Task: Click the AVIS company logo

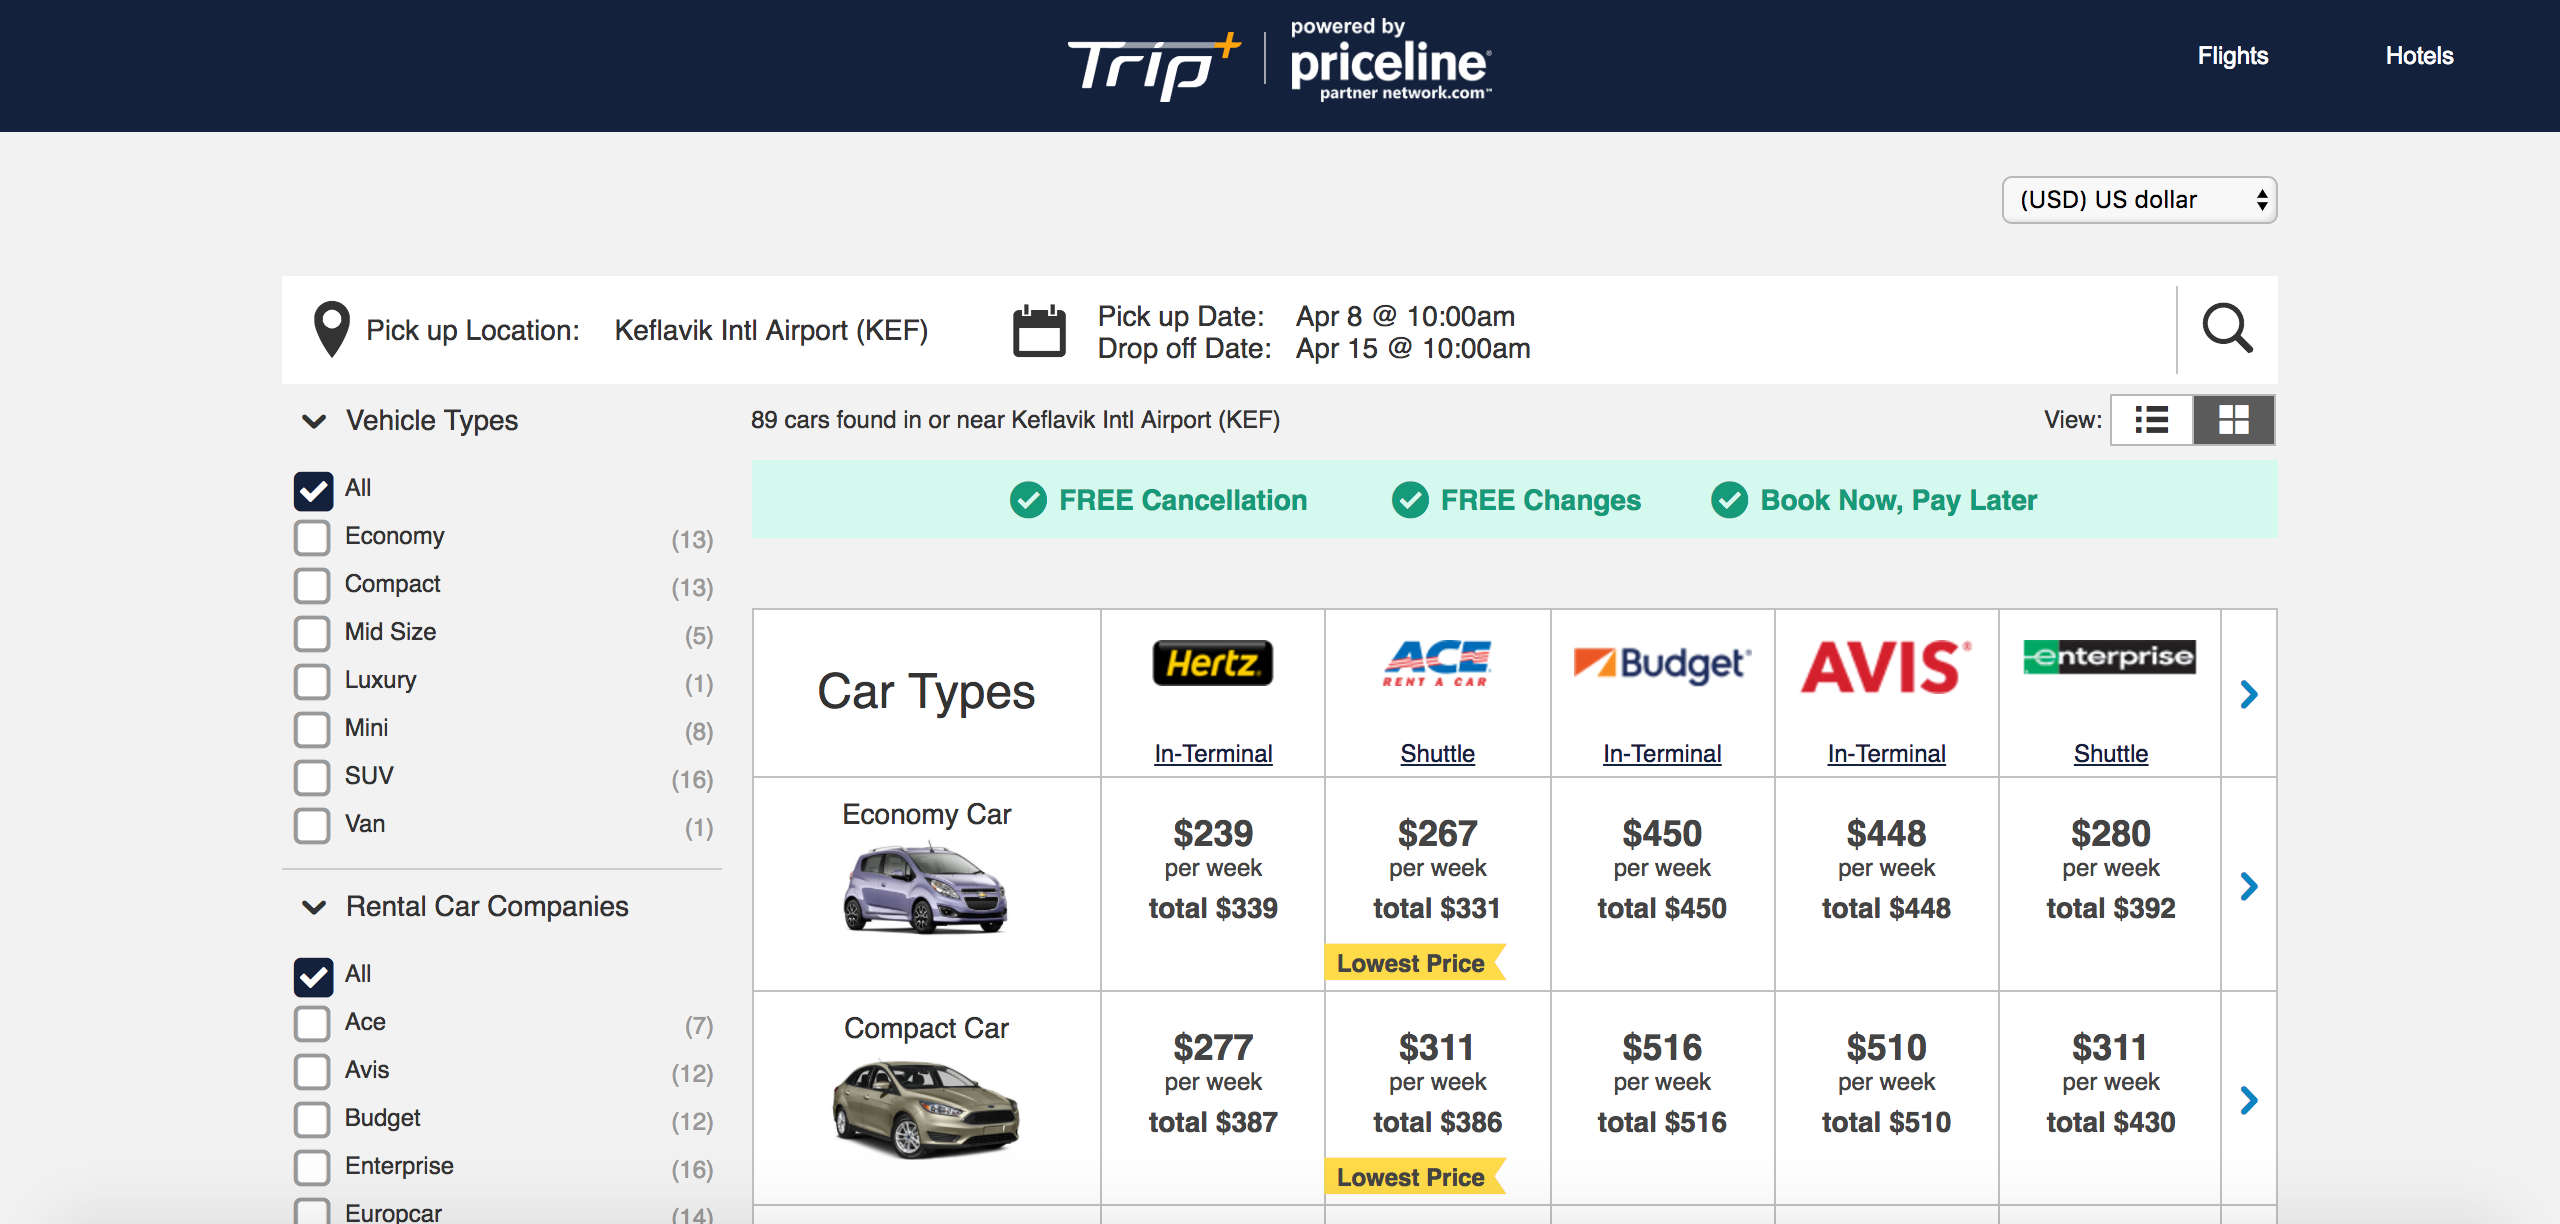Action: [1886, 666]
